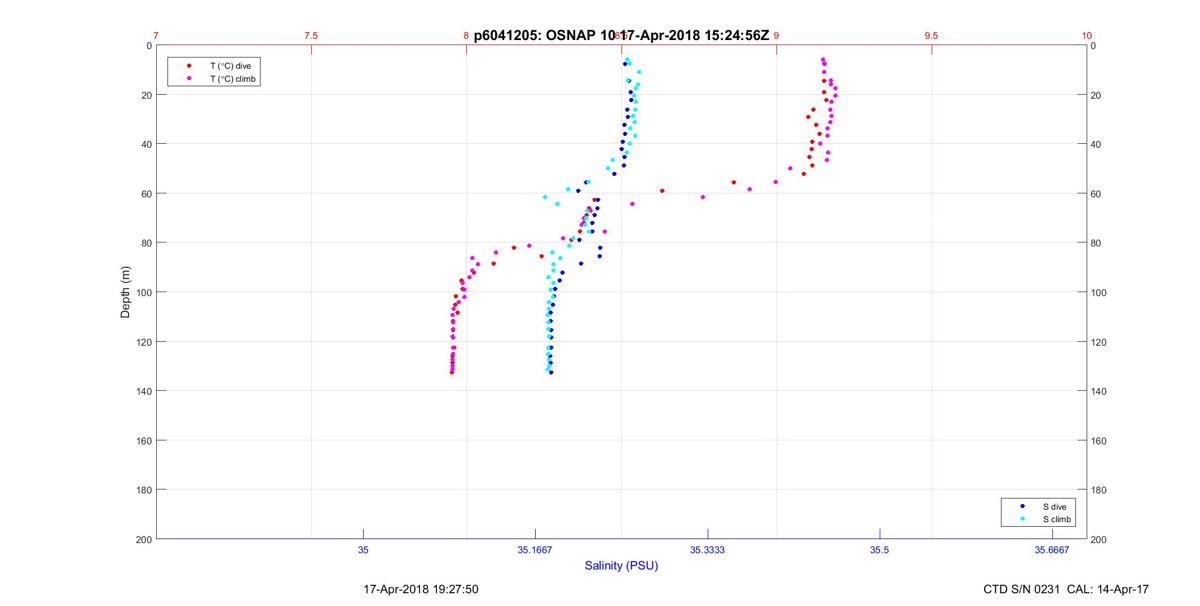The width and height of the screenshot is (1200, 606).
Task: Click depth tick 40 on left axis
Action: 146,144
